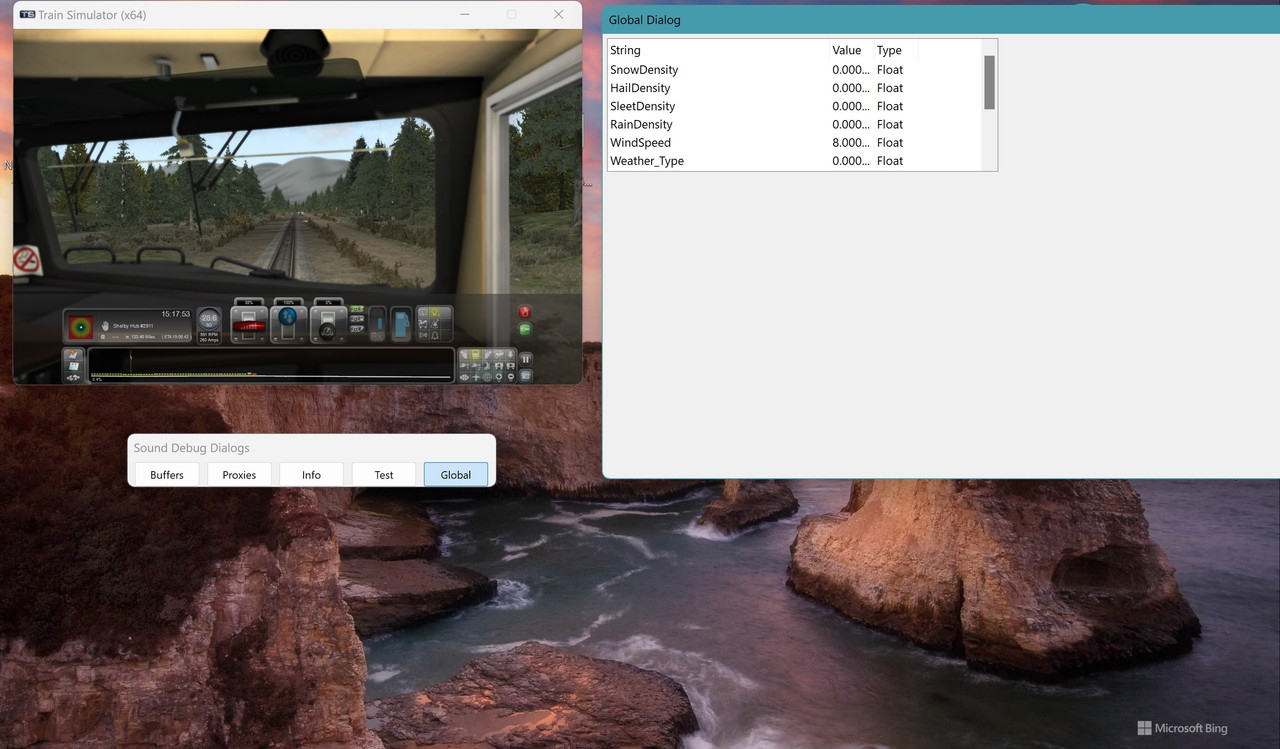Toggle the wipers switch in the HUD grid
Viewport: 1280px width, 749px height.
(423, 312)
